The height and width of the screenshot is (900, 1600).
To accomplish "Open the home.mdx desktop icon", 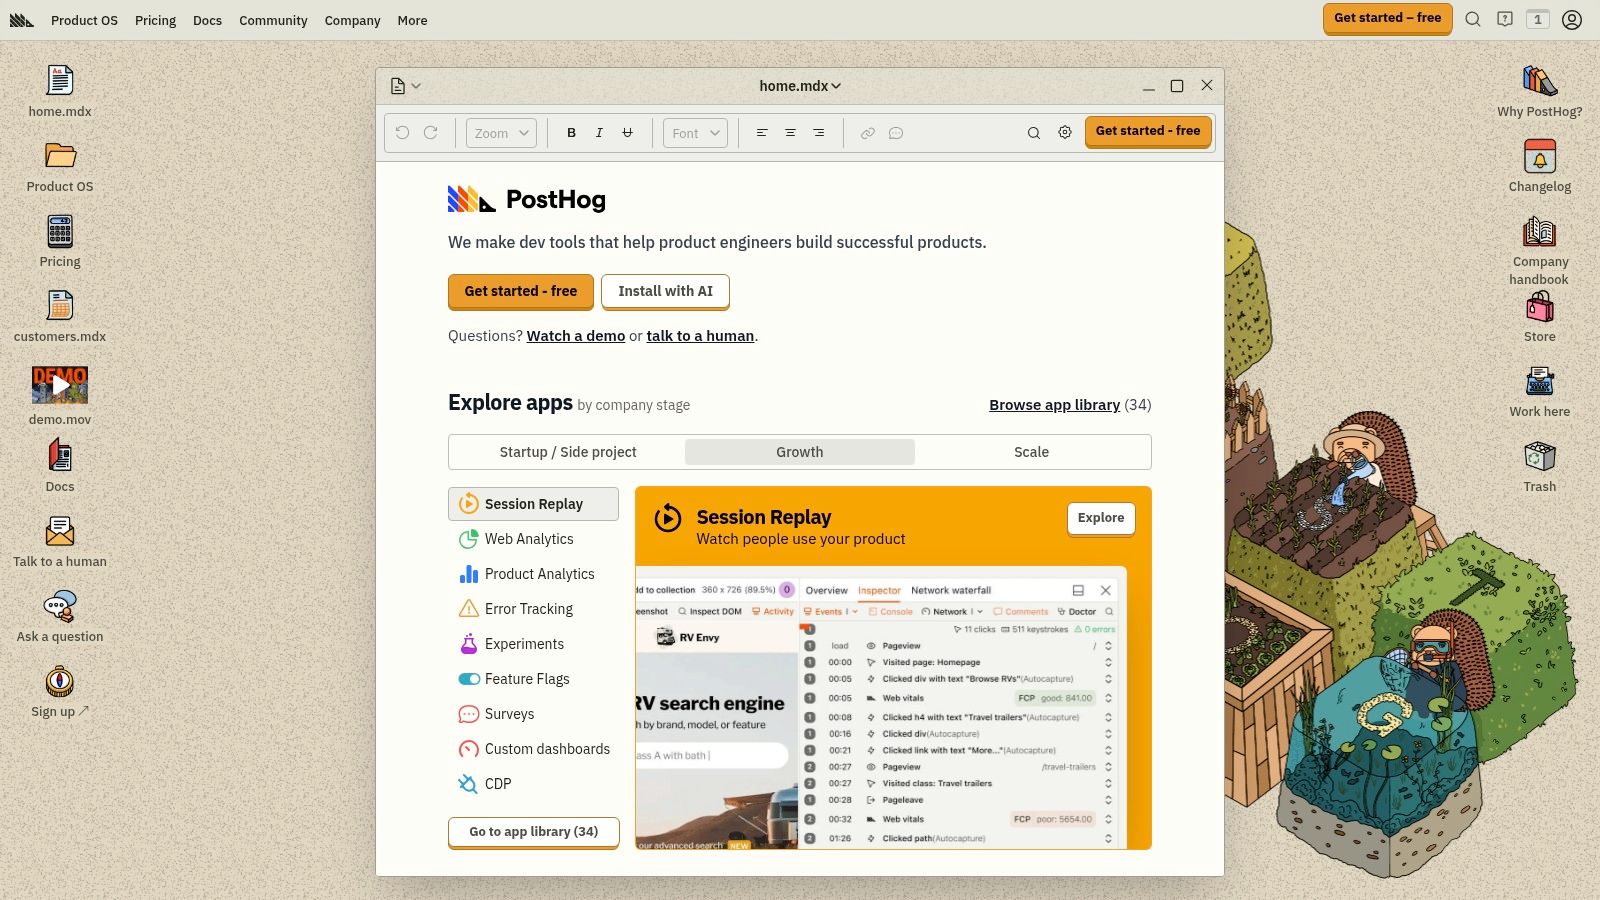I will 60,91.
